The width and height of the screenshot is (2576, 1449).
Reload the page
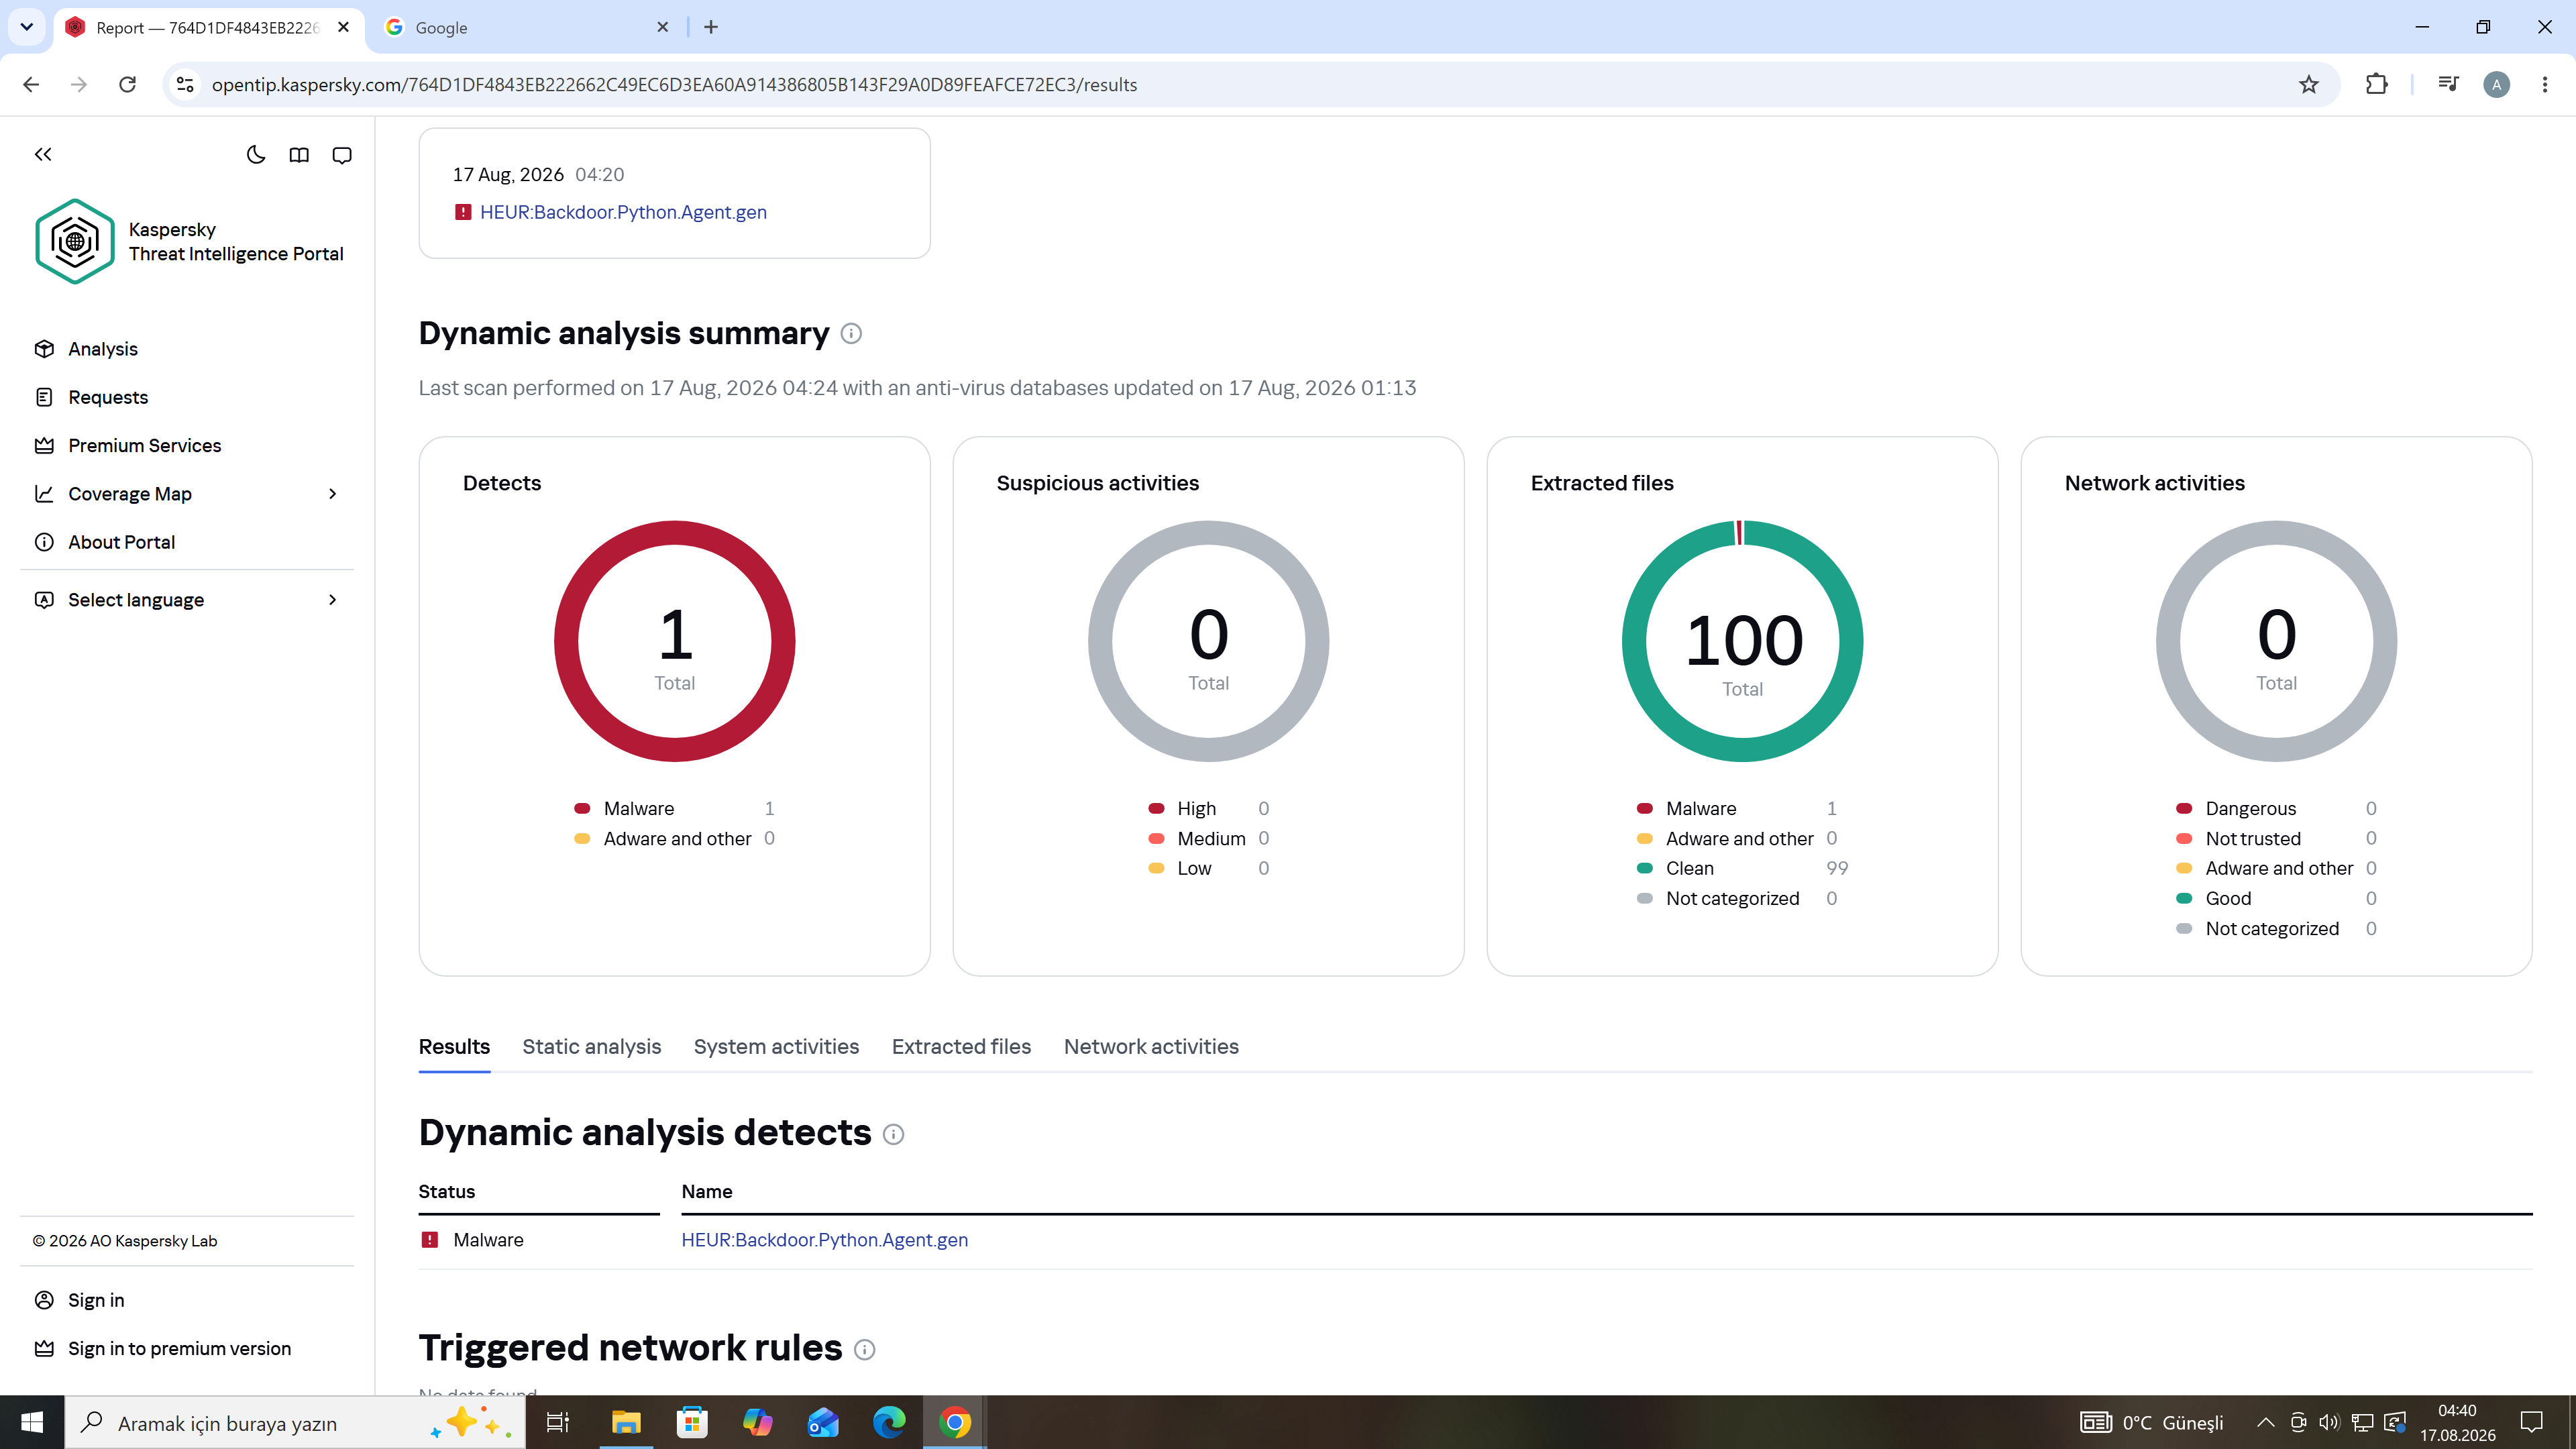pos(127,85)
